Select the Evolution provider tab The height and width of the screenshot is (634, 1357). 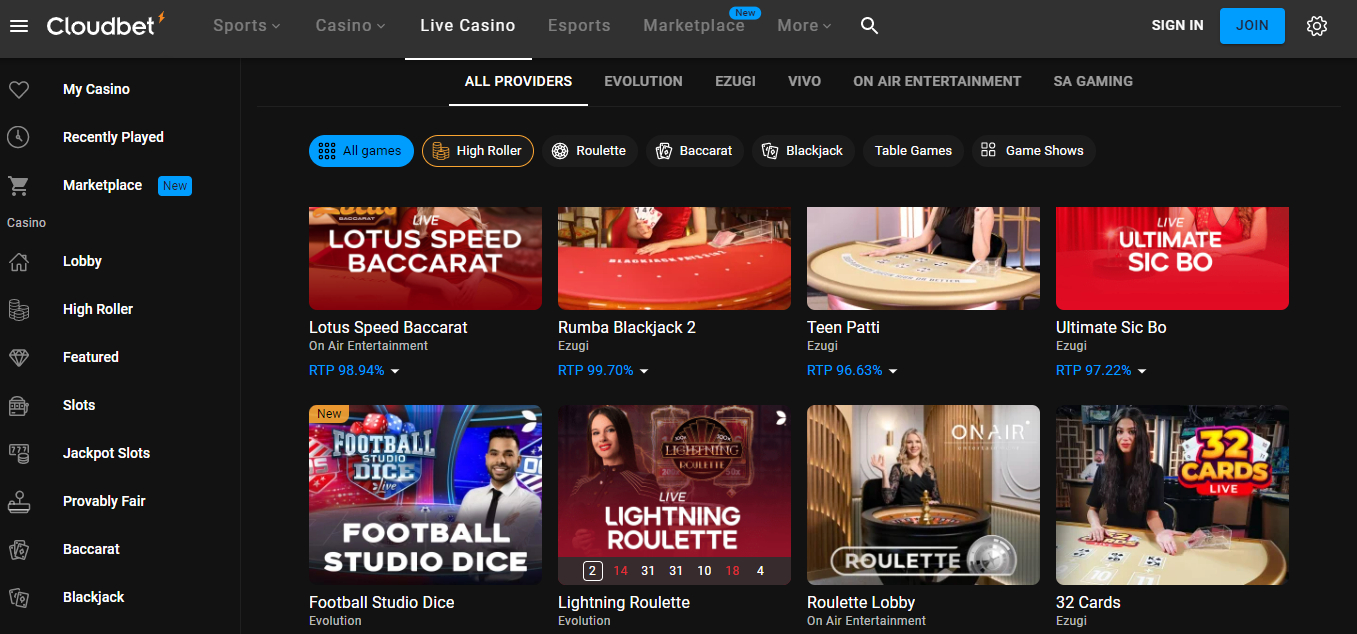click(643, 81)
